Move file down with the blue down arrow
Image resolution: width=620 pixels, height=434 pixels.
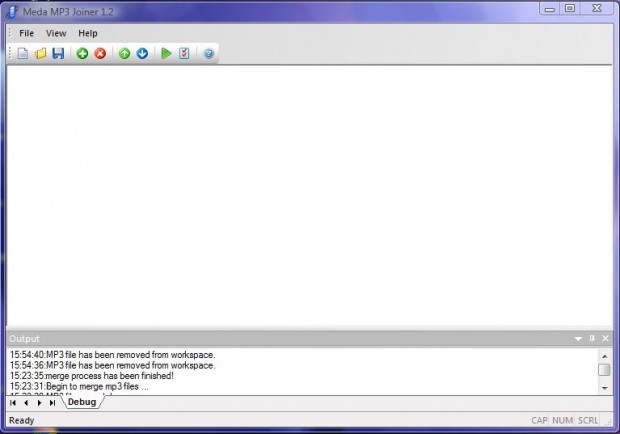[x=142, y=53]
